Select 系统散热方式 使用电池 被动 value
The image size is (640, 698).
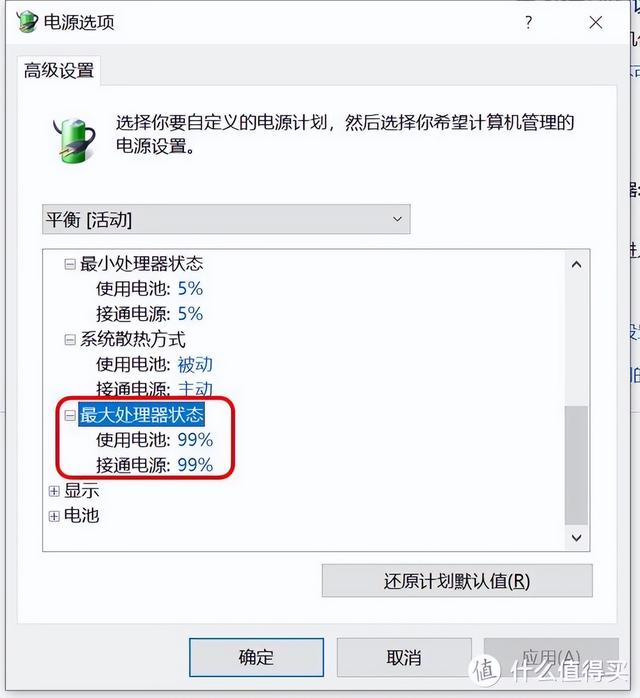[x=195, y=365]
